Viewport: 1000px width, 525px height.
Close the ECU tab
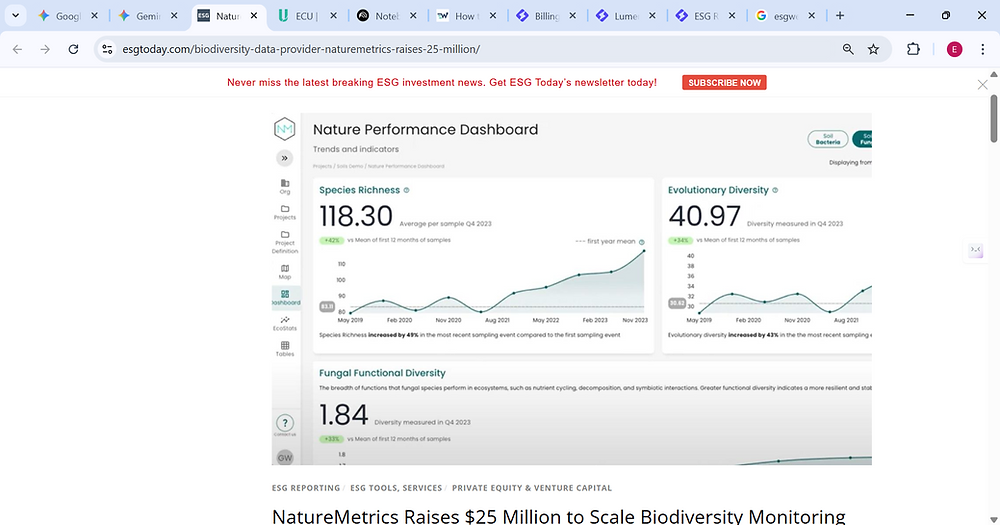pyautogui.click(x=333, y=16)
